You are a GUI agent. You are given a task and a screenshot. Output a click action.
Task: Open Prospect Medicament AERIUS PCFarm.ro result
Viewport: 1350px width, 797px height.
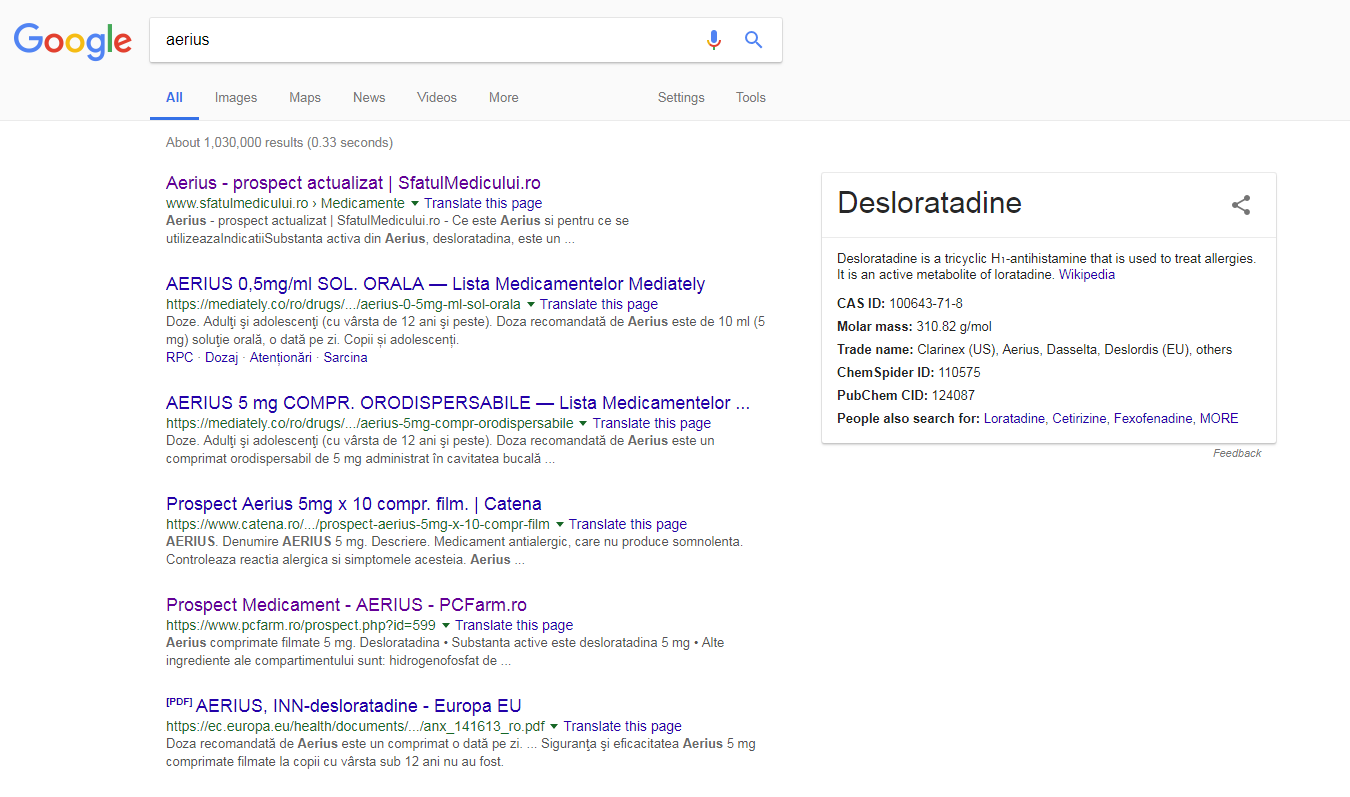(346, 605)
